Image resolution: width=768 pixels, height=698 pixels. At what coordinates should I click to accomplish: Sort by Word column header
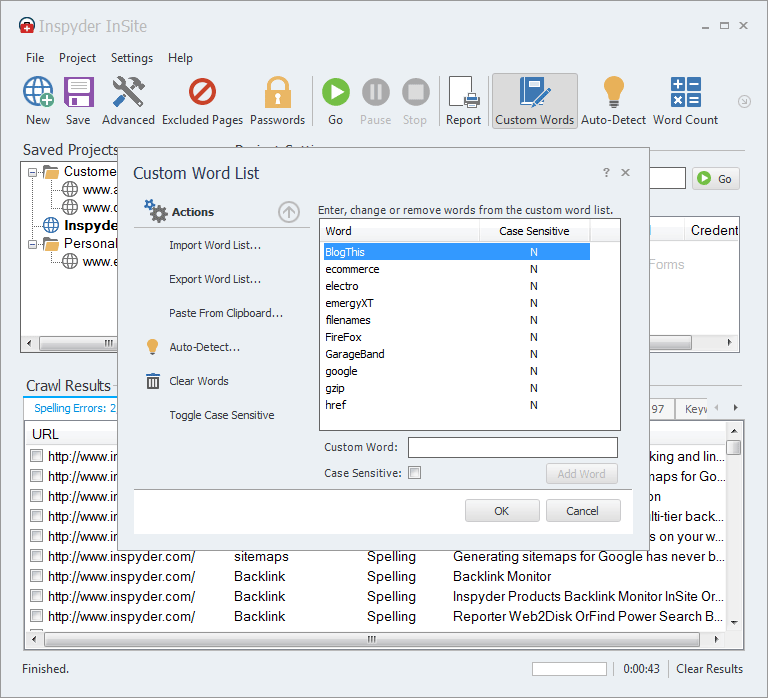coord(400,231)
